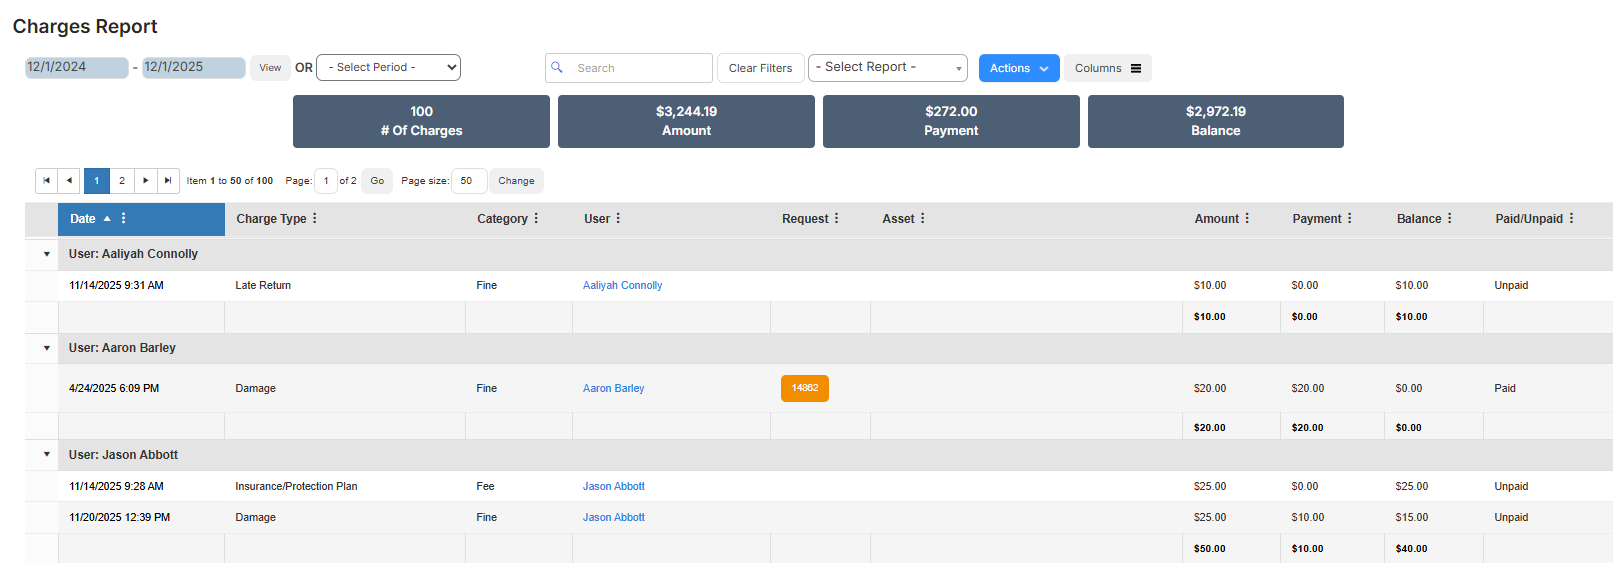Go to next page arrow
Viewport: 1620px width, 563px height.
click(146, 181)
